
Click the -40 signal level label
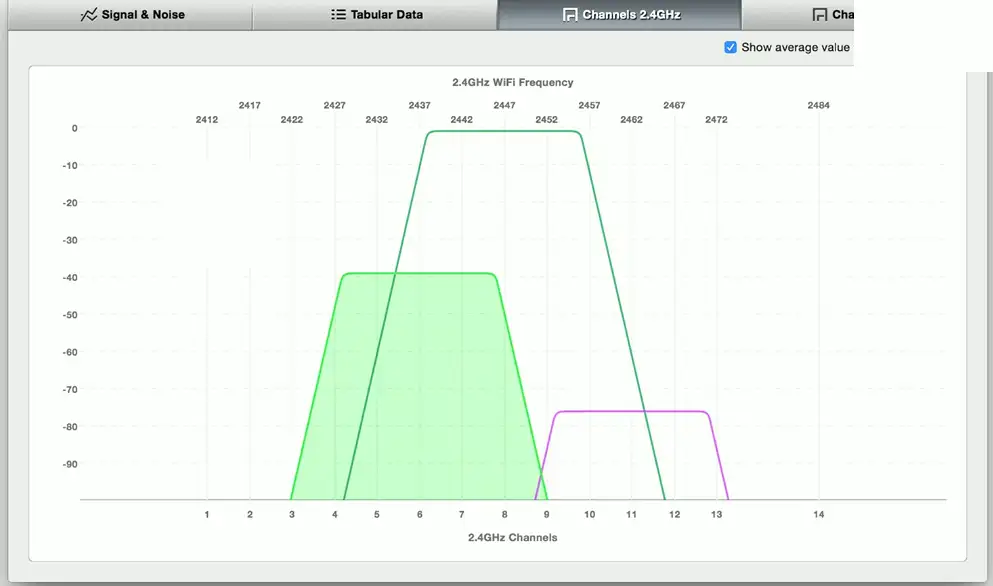pos(72,277)
